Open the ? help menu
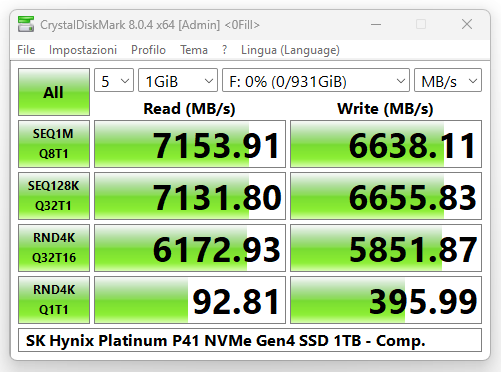The width and height of the screenshot is (501, 372). [224, 50]
